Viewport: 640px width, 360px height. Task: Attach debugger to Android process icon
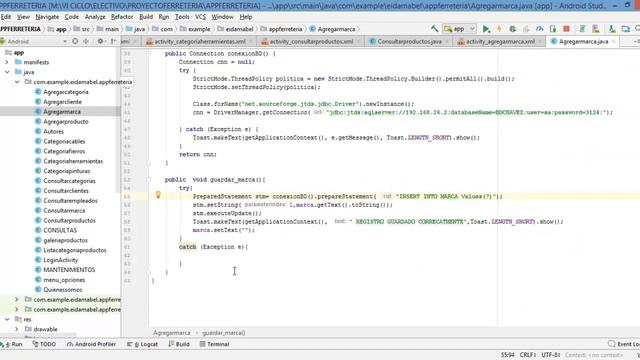point(553,29)
